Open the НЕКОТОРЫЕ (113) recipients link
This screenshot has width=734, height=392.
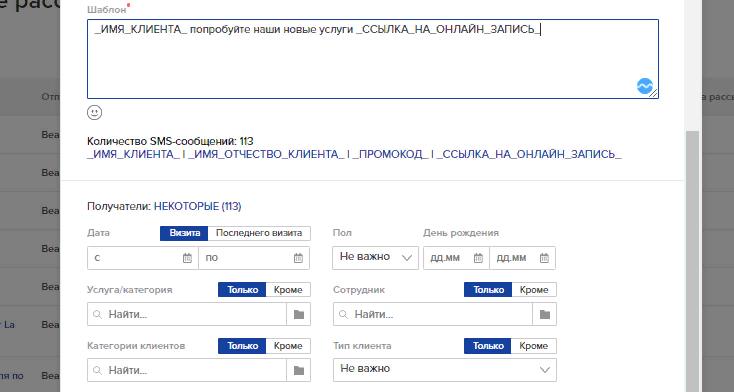pyautogui.click(x=198, y=206)
